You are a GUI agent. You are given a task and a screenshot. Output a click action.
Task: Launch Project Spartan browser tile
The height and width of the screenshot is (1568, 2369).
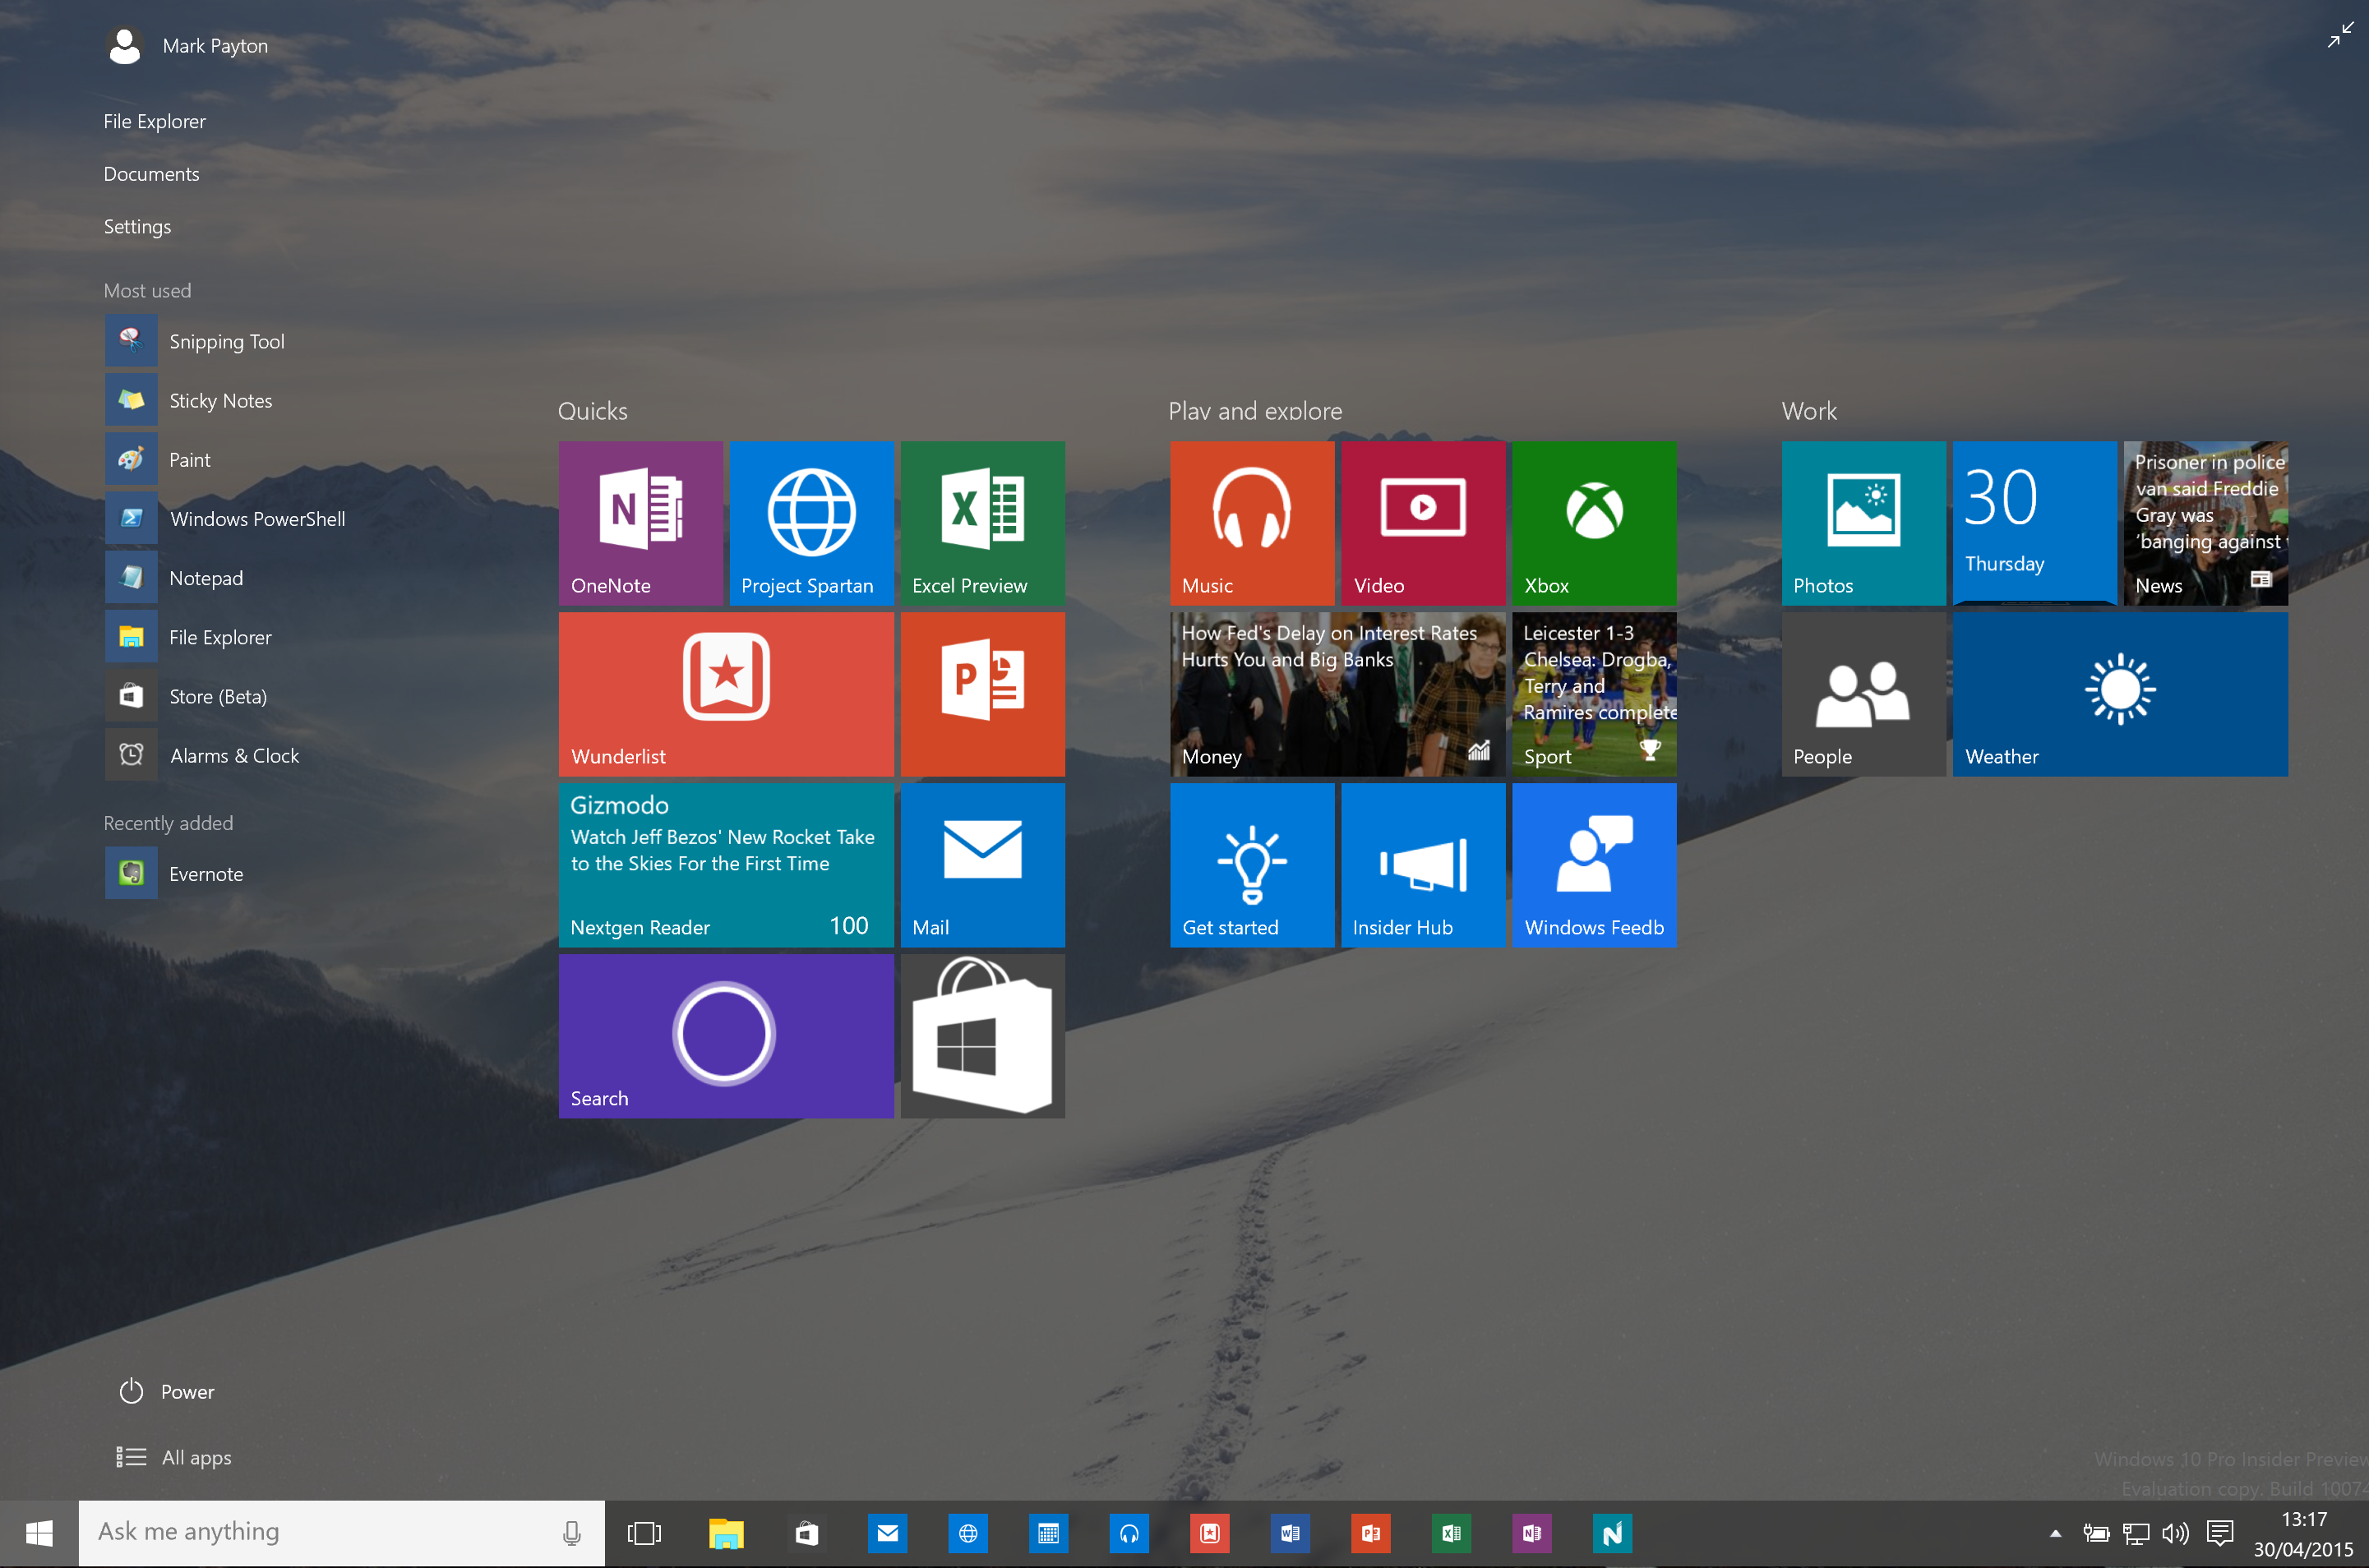click(811, 523)
